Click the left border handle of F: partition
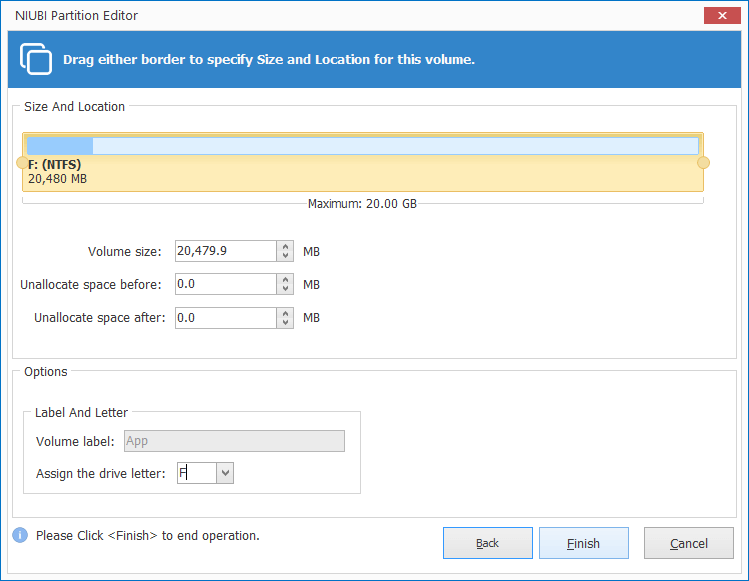Screen dimensions: 749x581 [x=22, y=163]
